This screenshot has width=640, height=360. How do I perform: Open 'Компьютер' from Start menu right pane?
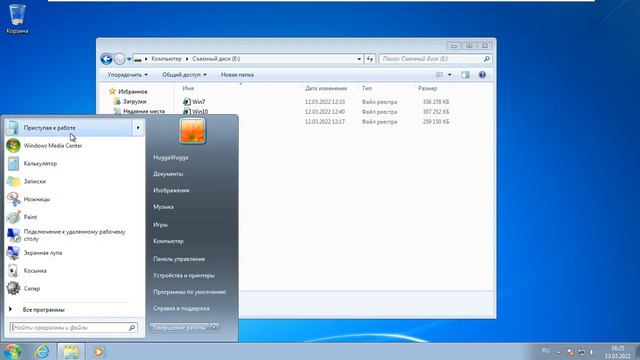pos(168,241)
